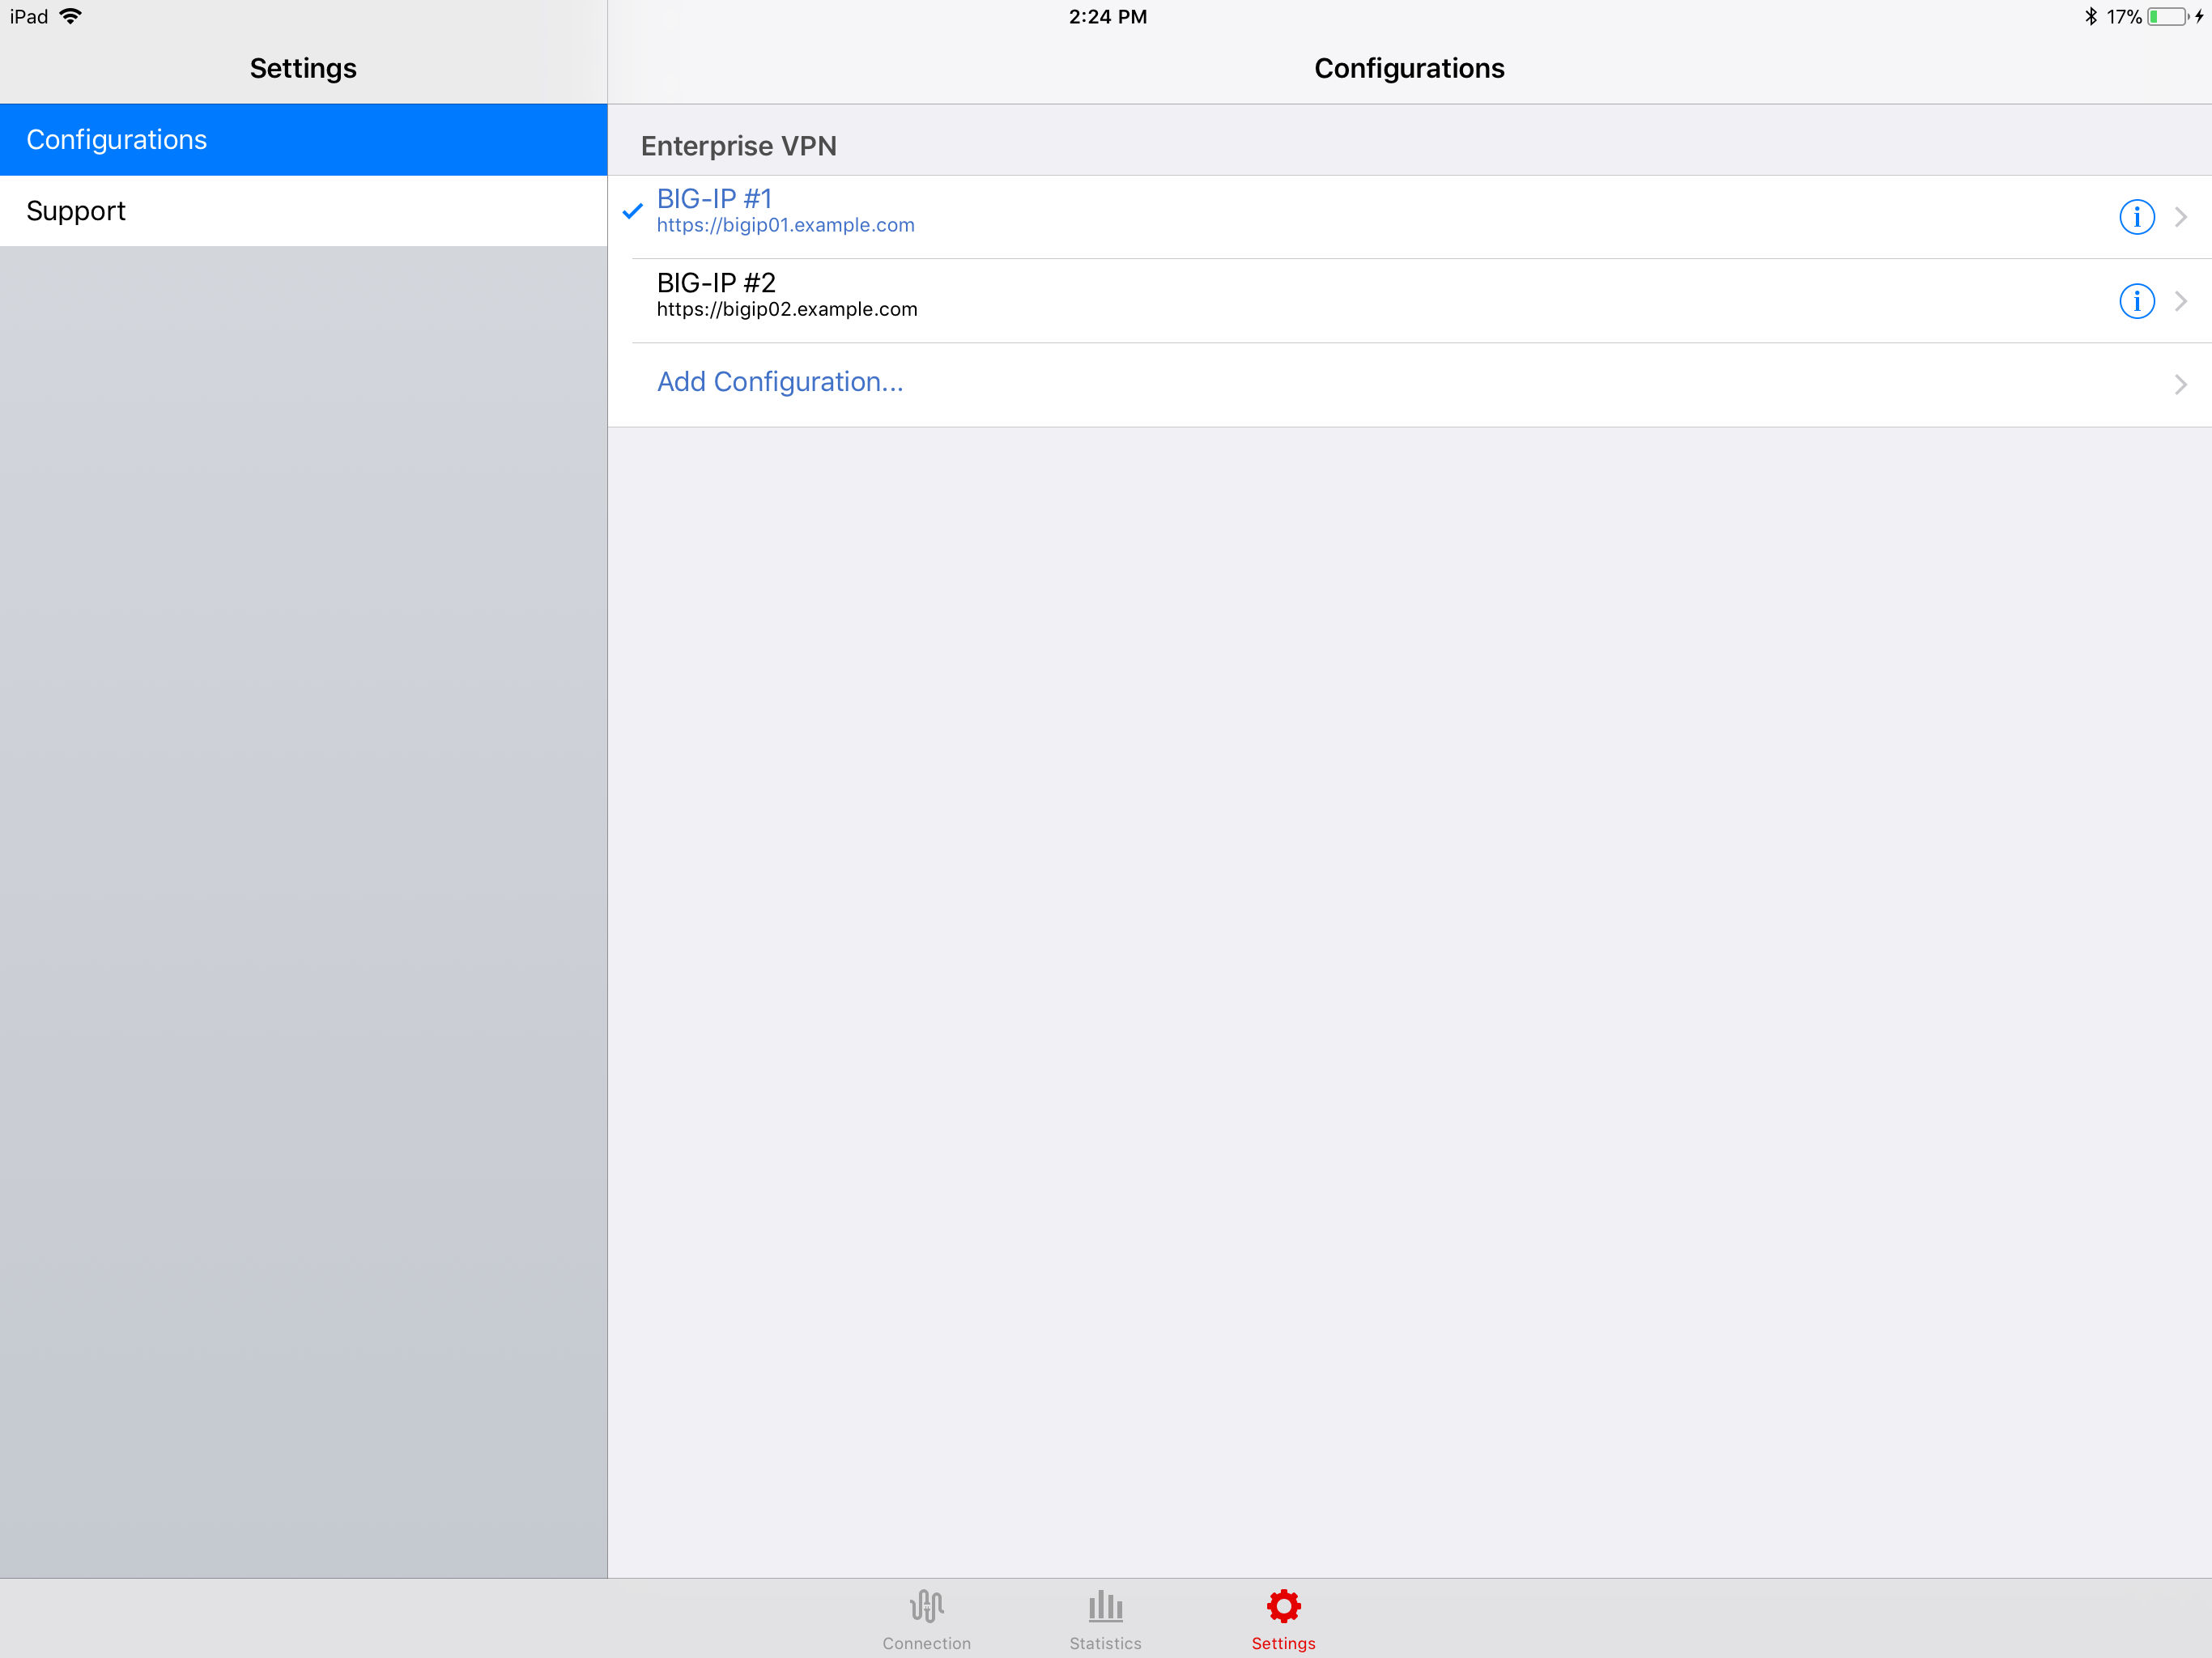2212x1658 pixels.
Task: Tap the checkmark beside BIG-IP #1
Action: point(632,211)
